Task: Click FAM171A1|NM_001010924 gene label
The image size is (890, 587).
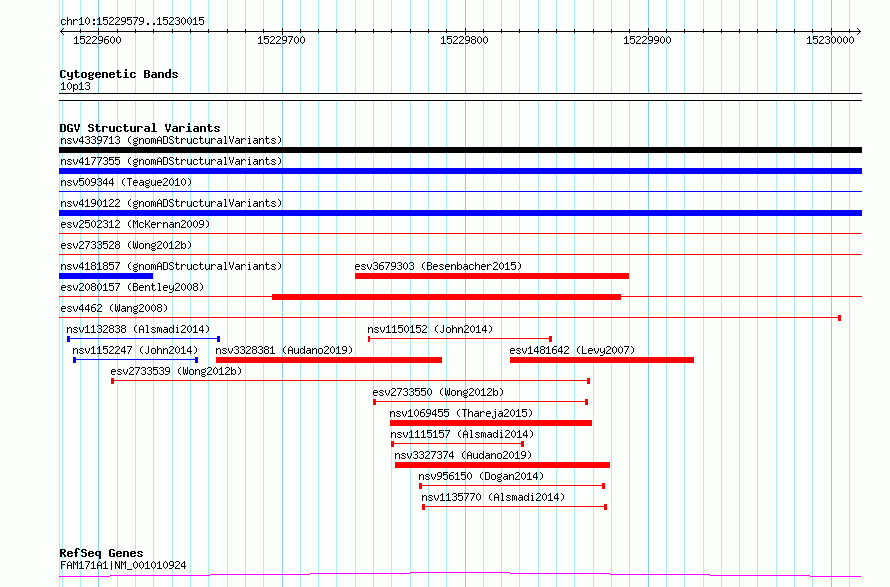Action: (x=123, y=565)
